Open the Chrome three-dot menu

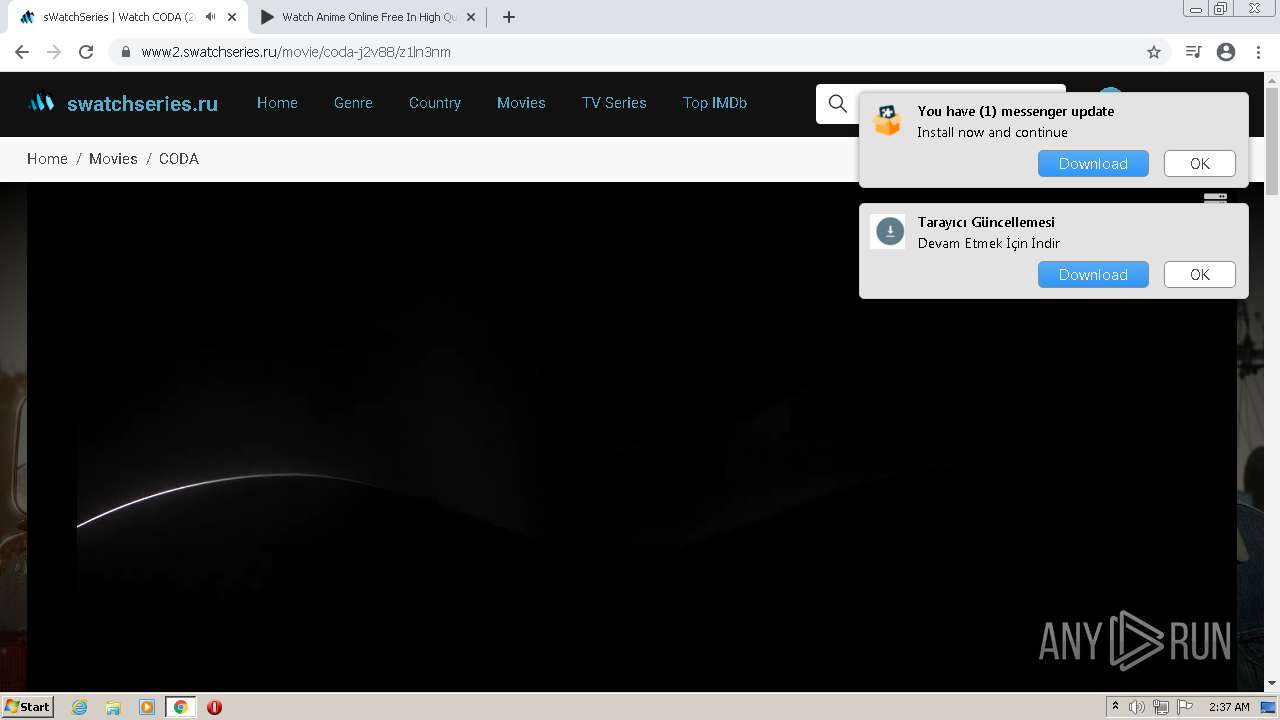point(1258,52)
